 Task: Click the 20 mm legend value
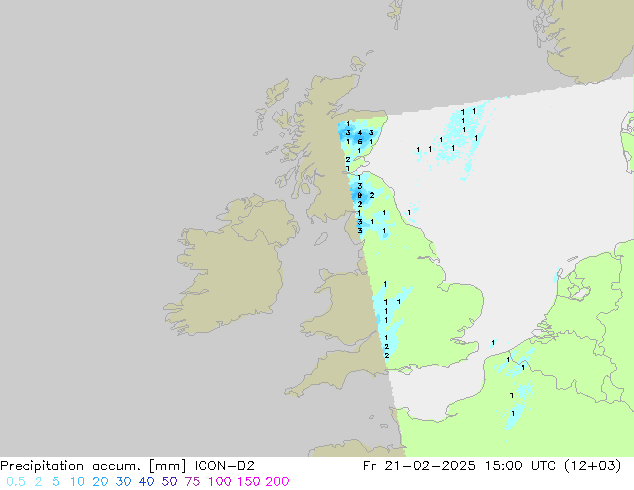click(x=100, y=482)
